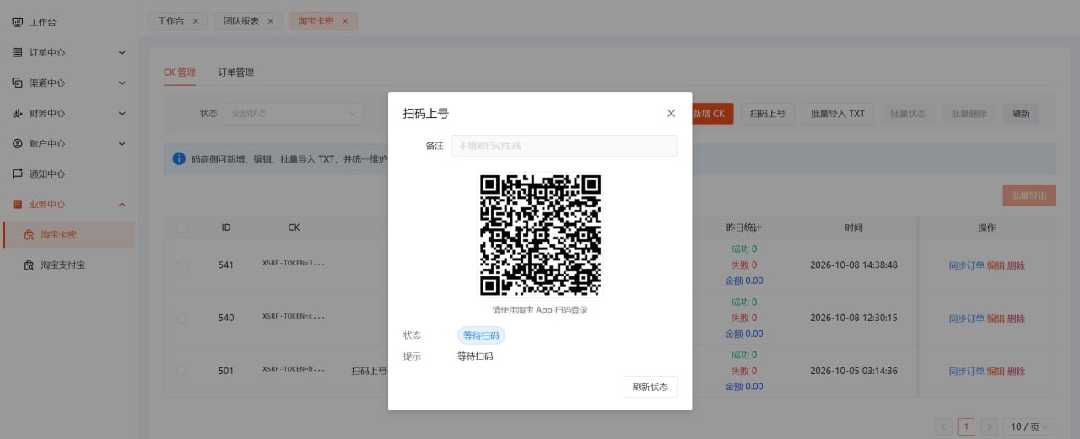The image size is (1080, 439).
Task: Click 删除 for row 501
Action: tap(1016, 371)
